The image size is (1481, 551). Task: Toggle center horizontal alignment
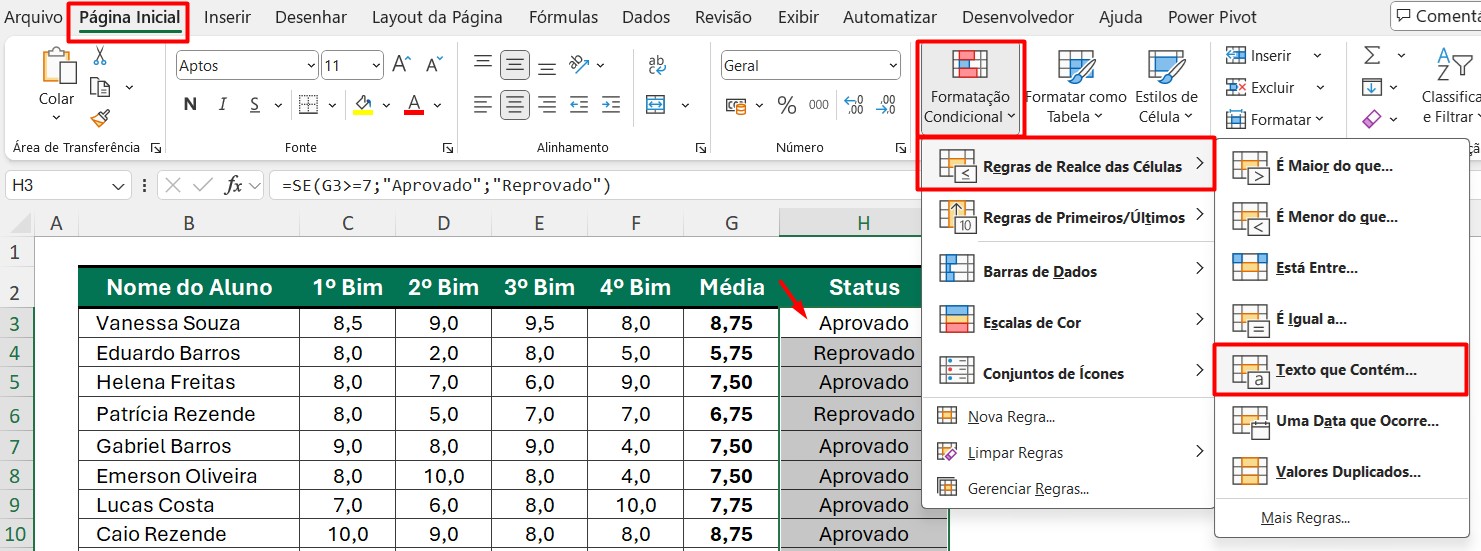point(515,104)
